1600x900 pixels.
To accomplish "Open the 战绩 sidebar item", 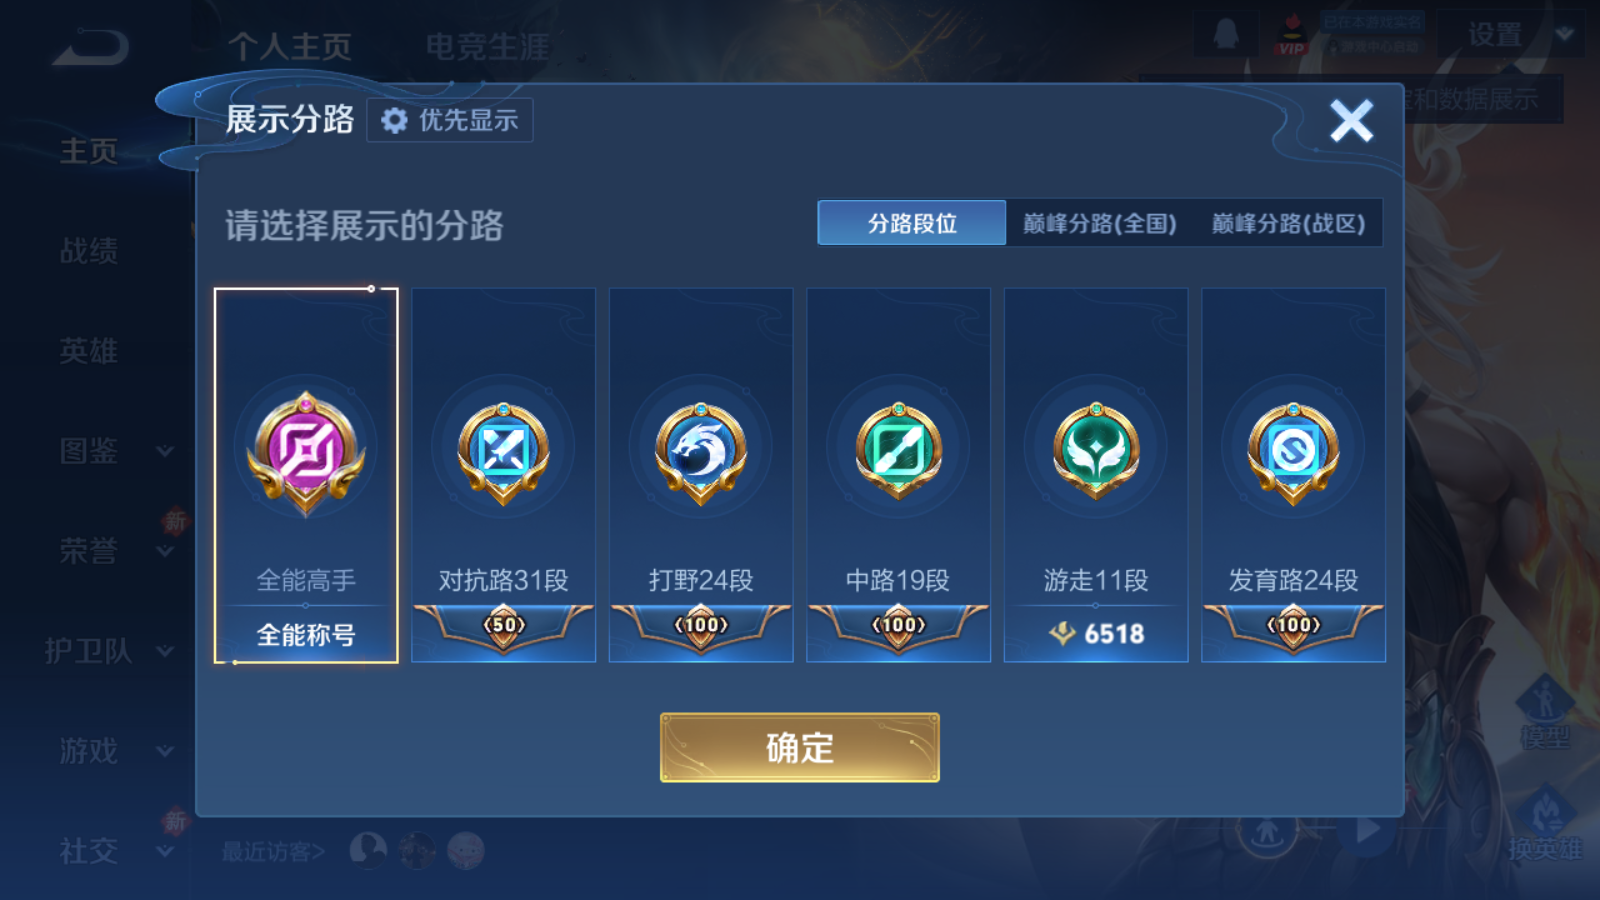I will click(89, 251).
